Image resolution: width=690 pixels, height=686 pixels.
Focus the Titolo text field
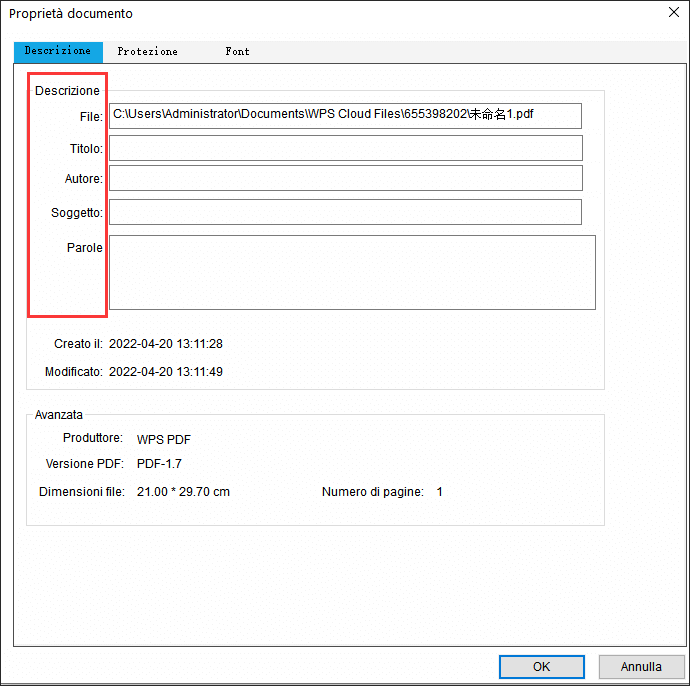(345, 148)
